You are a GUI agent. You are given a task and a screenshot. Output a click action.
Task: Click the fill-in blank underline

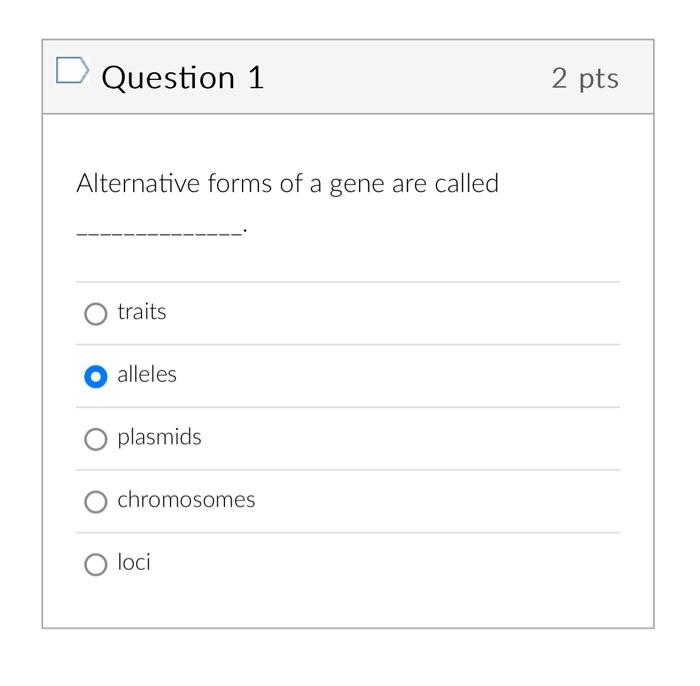160,231
